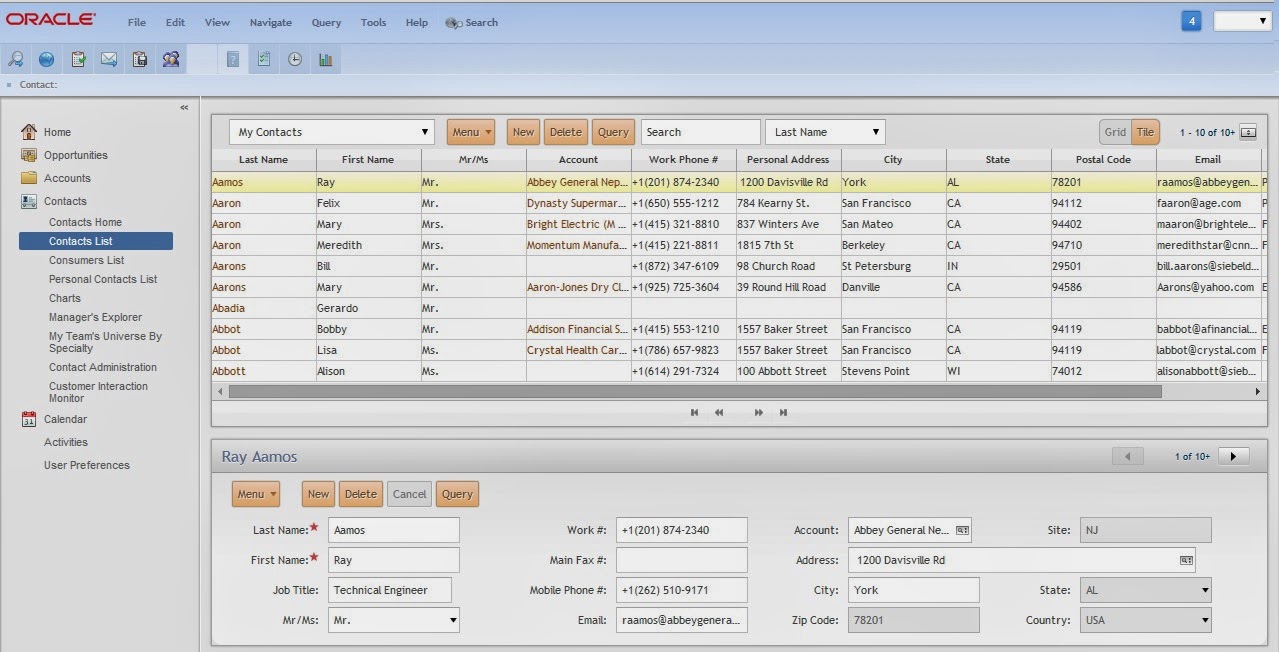Switch list to Grid view

coord(1115,132)
